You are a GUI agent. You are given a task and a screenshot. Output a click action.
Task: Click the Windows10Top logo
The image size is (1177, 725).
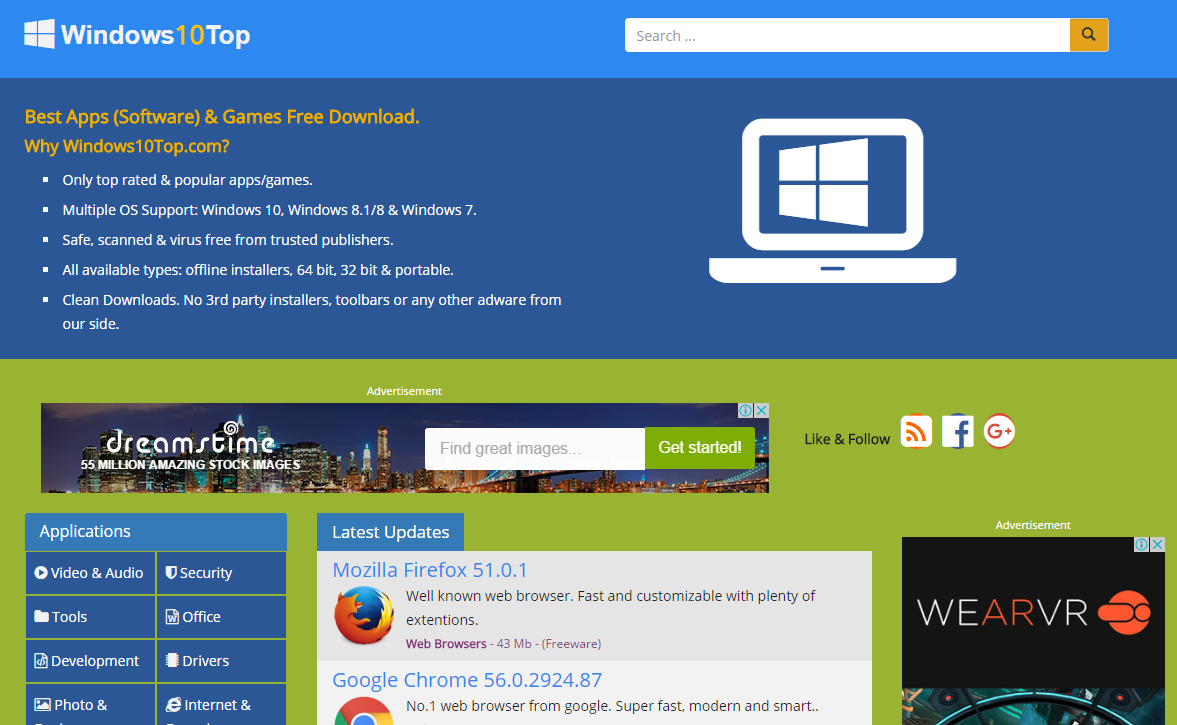point(137,35)
